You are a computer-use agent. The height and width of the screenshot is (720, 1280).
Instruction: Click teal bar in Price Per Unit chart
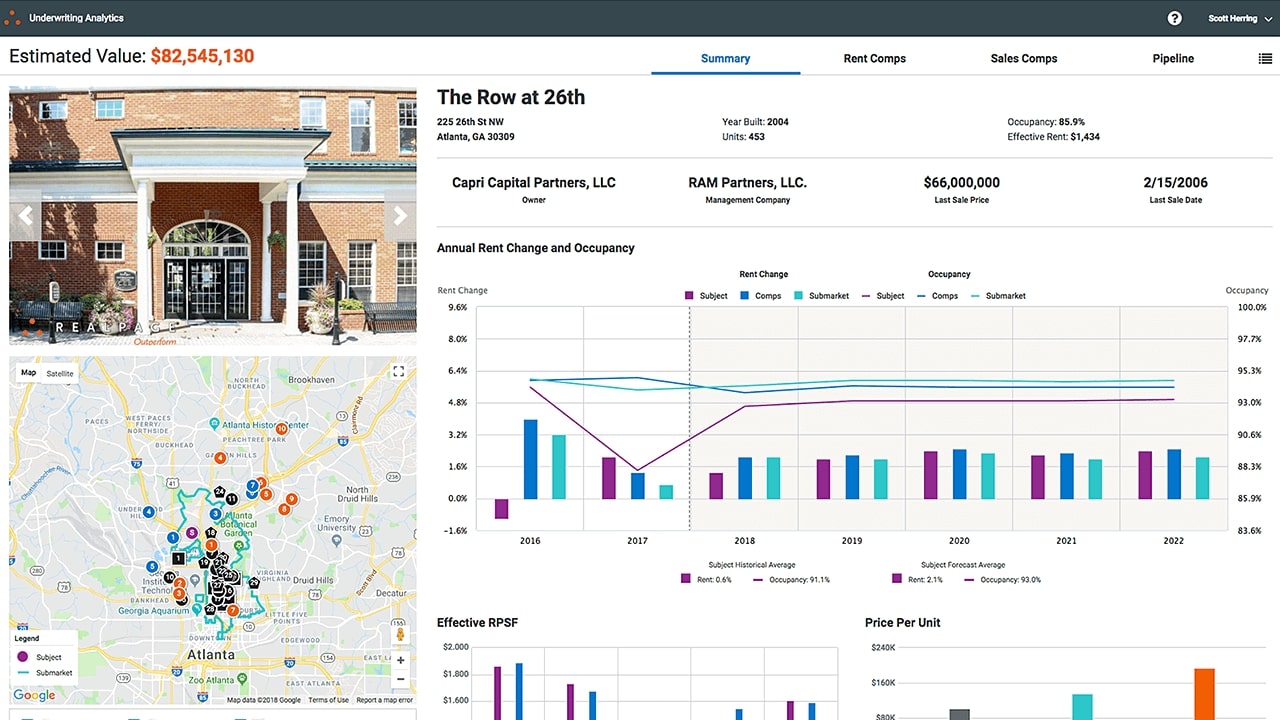[1082, 707]
